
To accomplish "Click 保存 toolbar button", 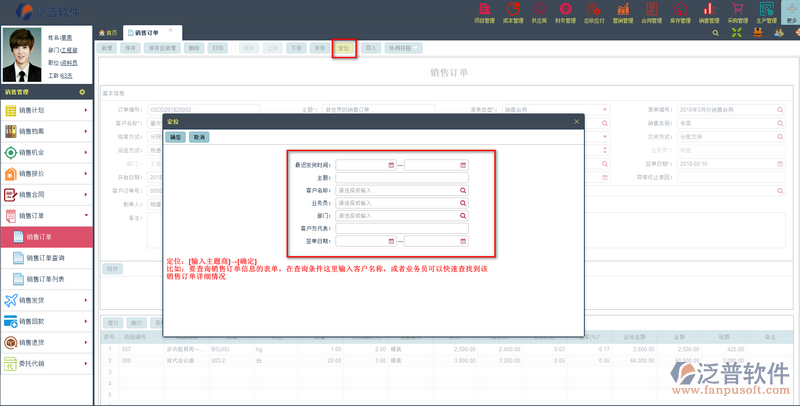I will pos(131,48).
